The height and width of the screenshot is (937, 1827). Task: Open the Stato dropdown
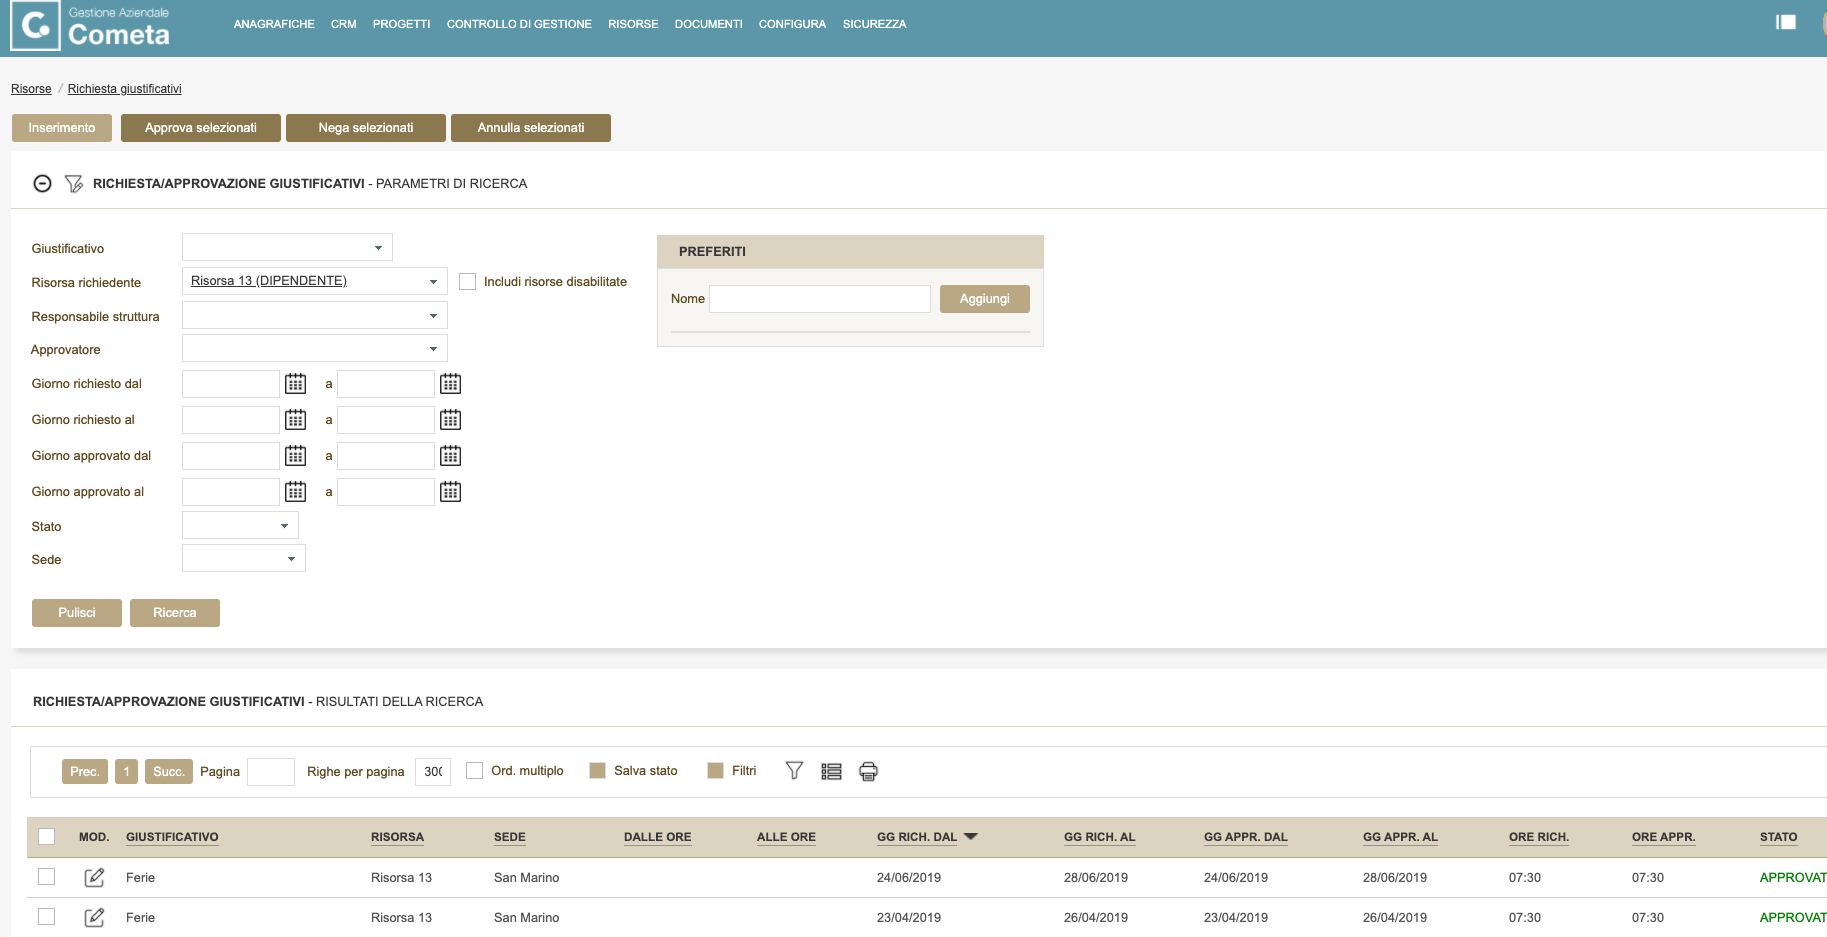pyautogui.click(x=284, y=526)
